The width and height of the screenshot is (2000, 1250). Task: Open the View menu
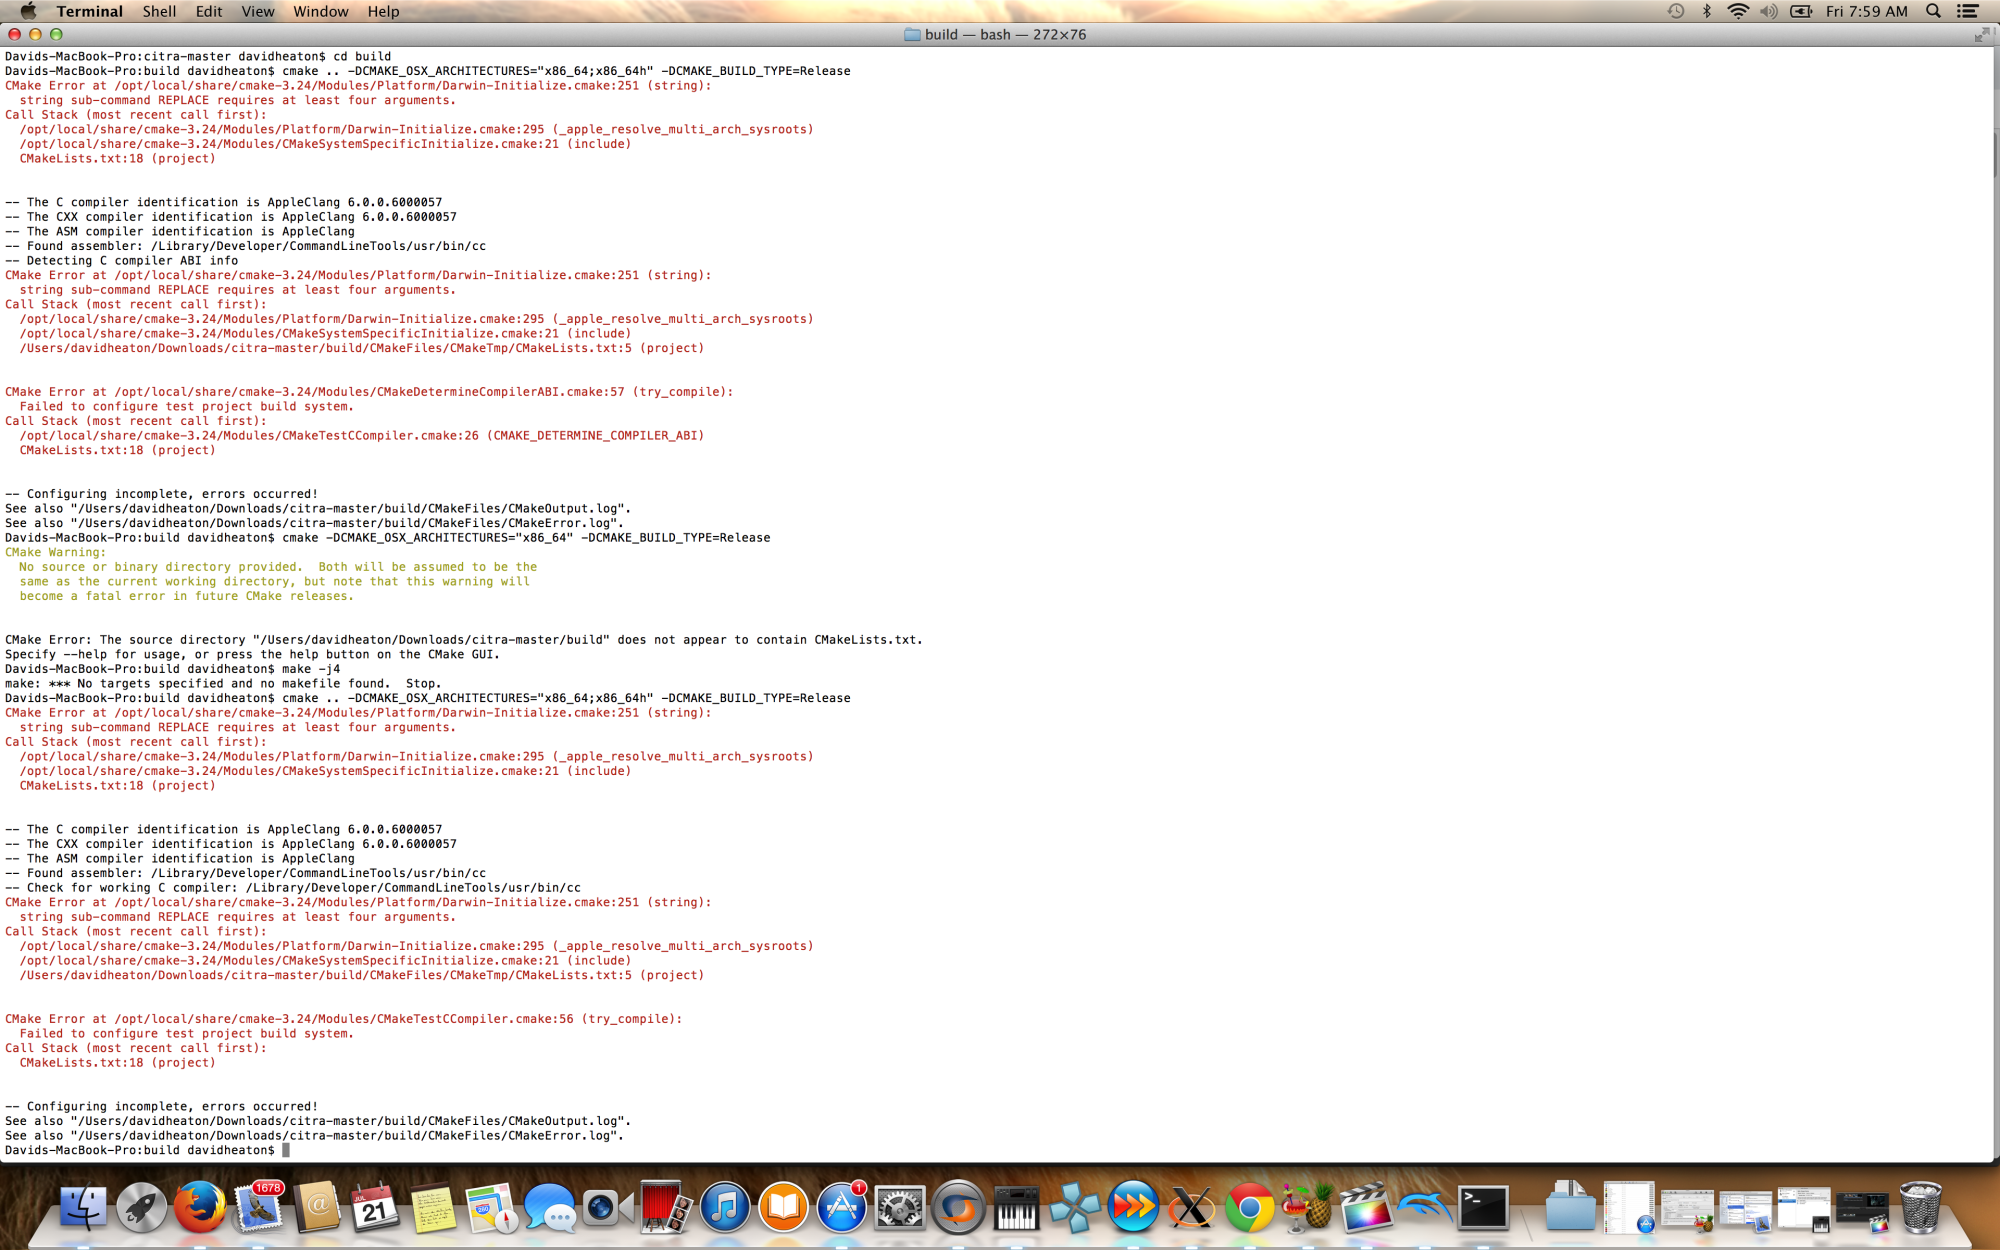[257, 11]
